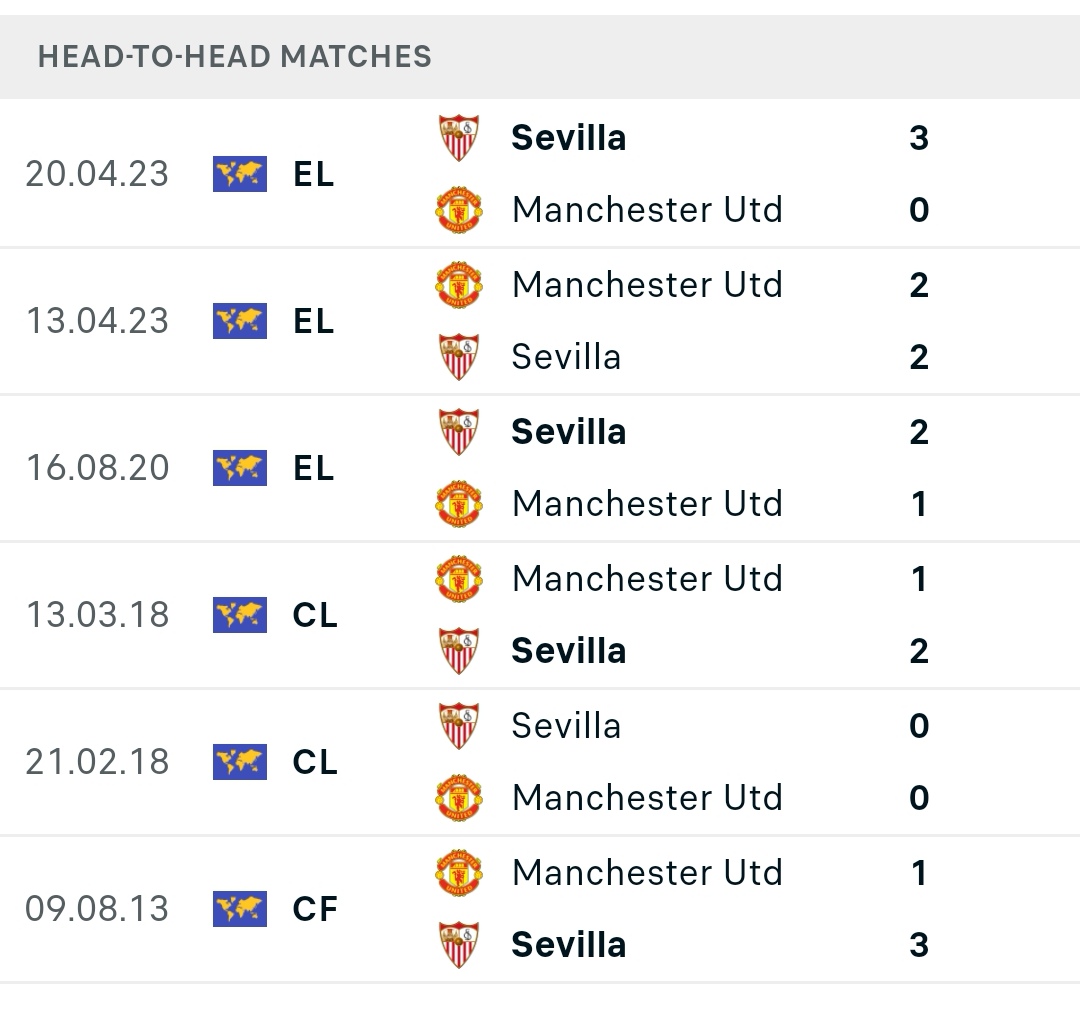This screenshot has width=1080, height=1020.
Task: Click Manchester Utd crest in 20.04.23 match
Action: [x=459, y=209]
